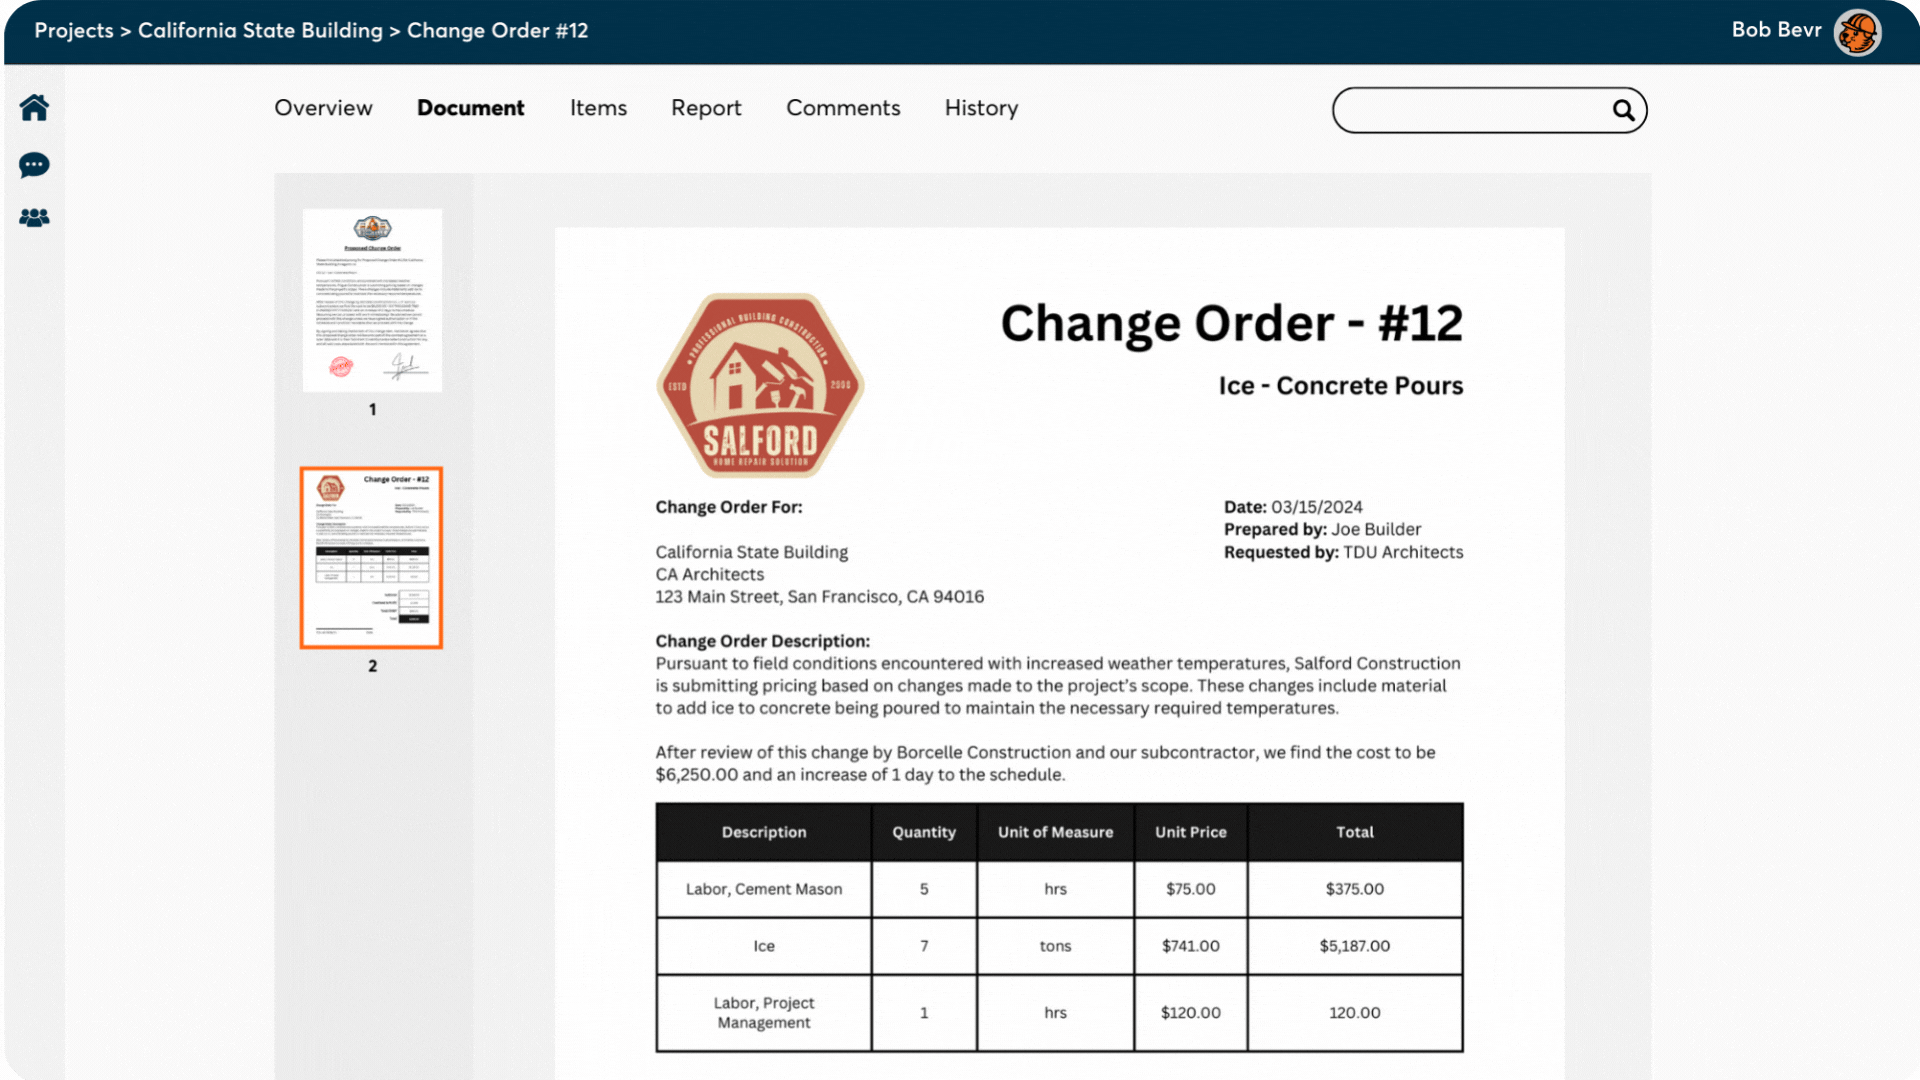The height and width of the screenshot is (1080, 1920).
Task: Navigate to California State Building breadcrumb
Action: point(260,31)
